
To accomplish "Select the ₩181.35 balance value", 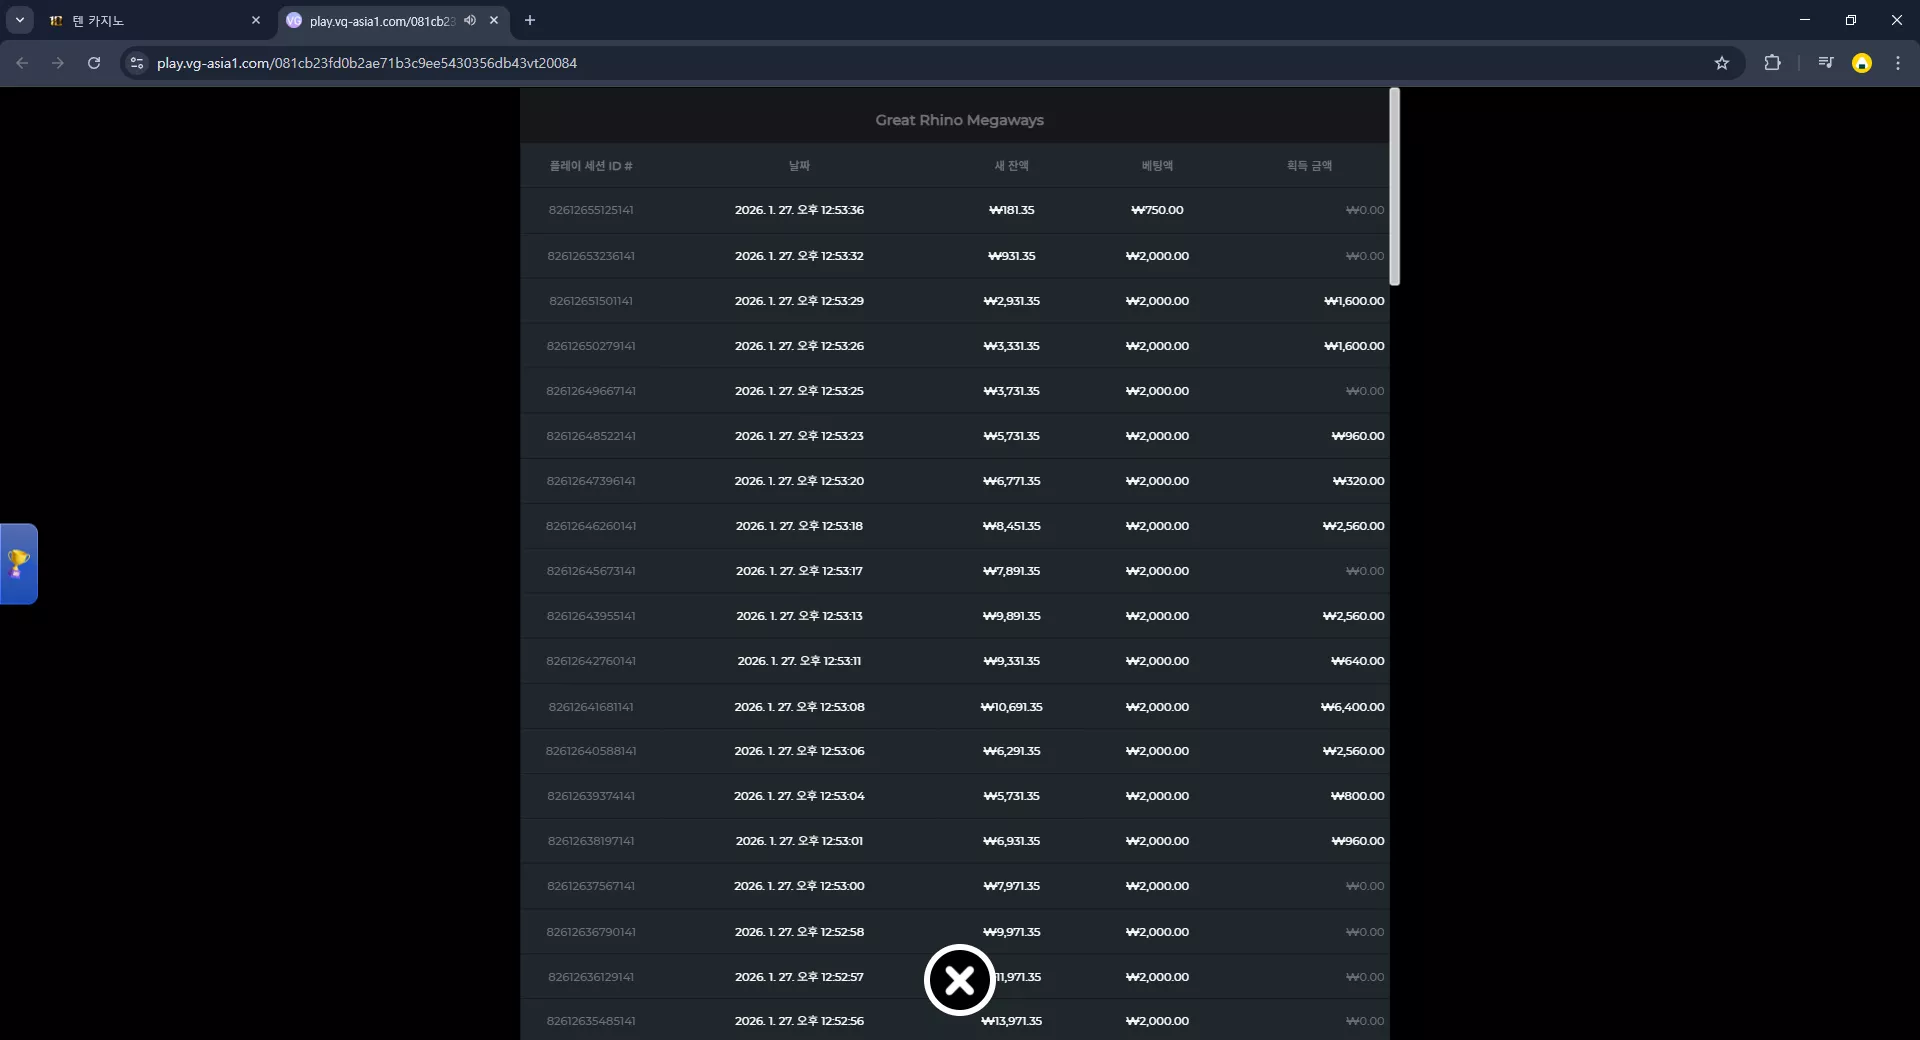I will 1011,210.
